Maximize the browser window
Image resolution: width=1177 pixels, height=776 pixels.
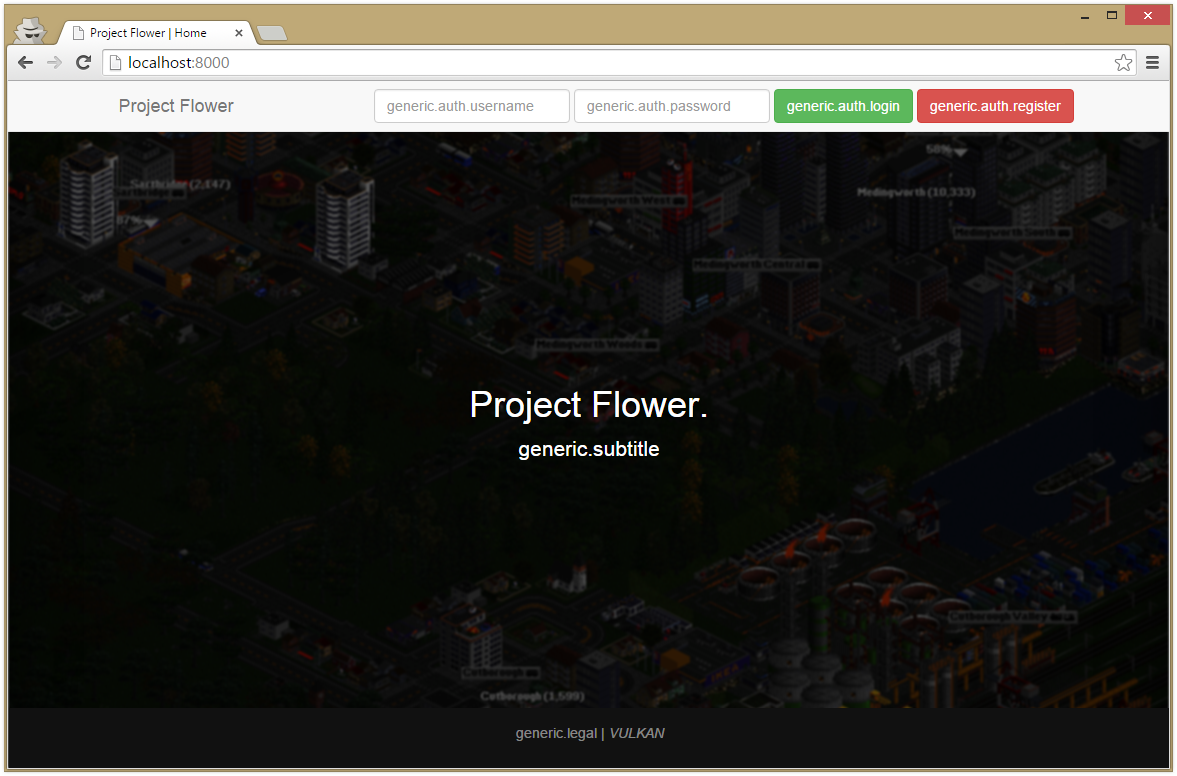[x=1112, y=15]
